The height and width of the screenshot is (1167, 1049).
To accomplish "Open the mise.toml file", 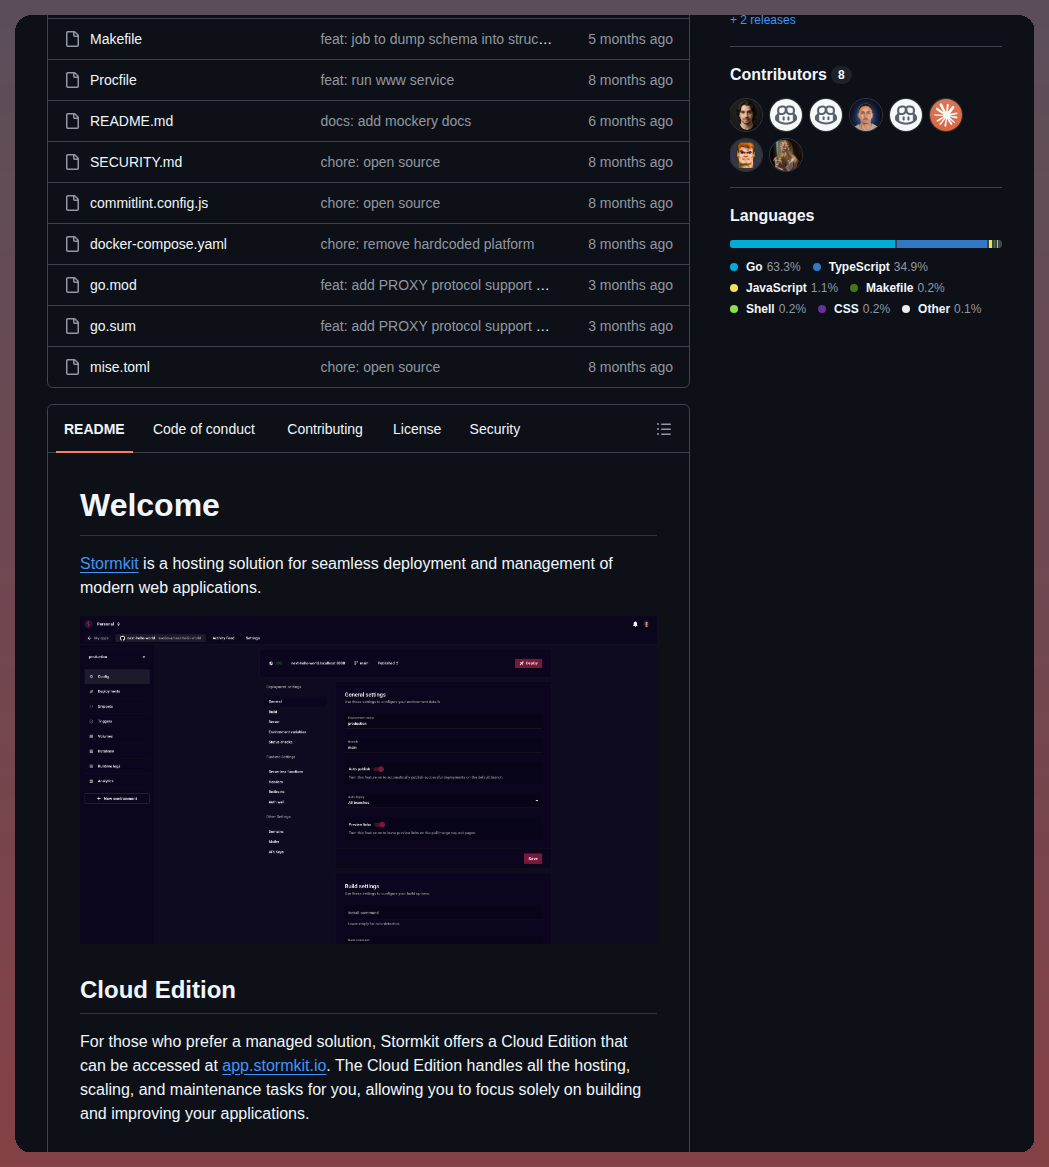I will [x=120, y=367].
